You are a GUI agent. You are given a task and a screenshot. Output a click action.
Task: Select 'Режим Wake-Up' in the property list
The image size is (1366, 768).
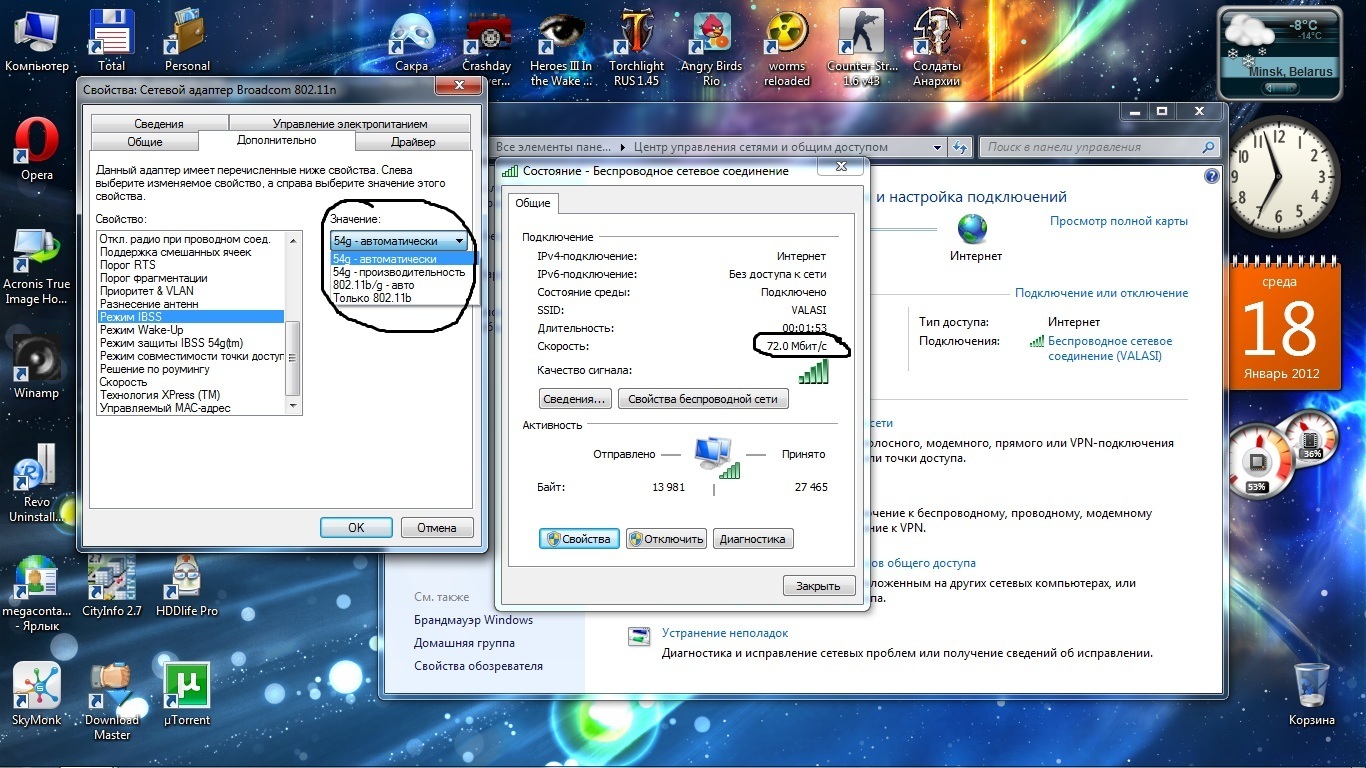tap(141, 330)
